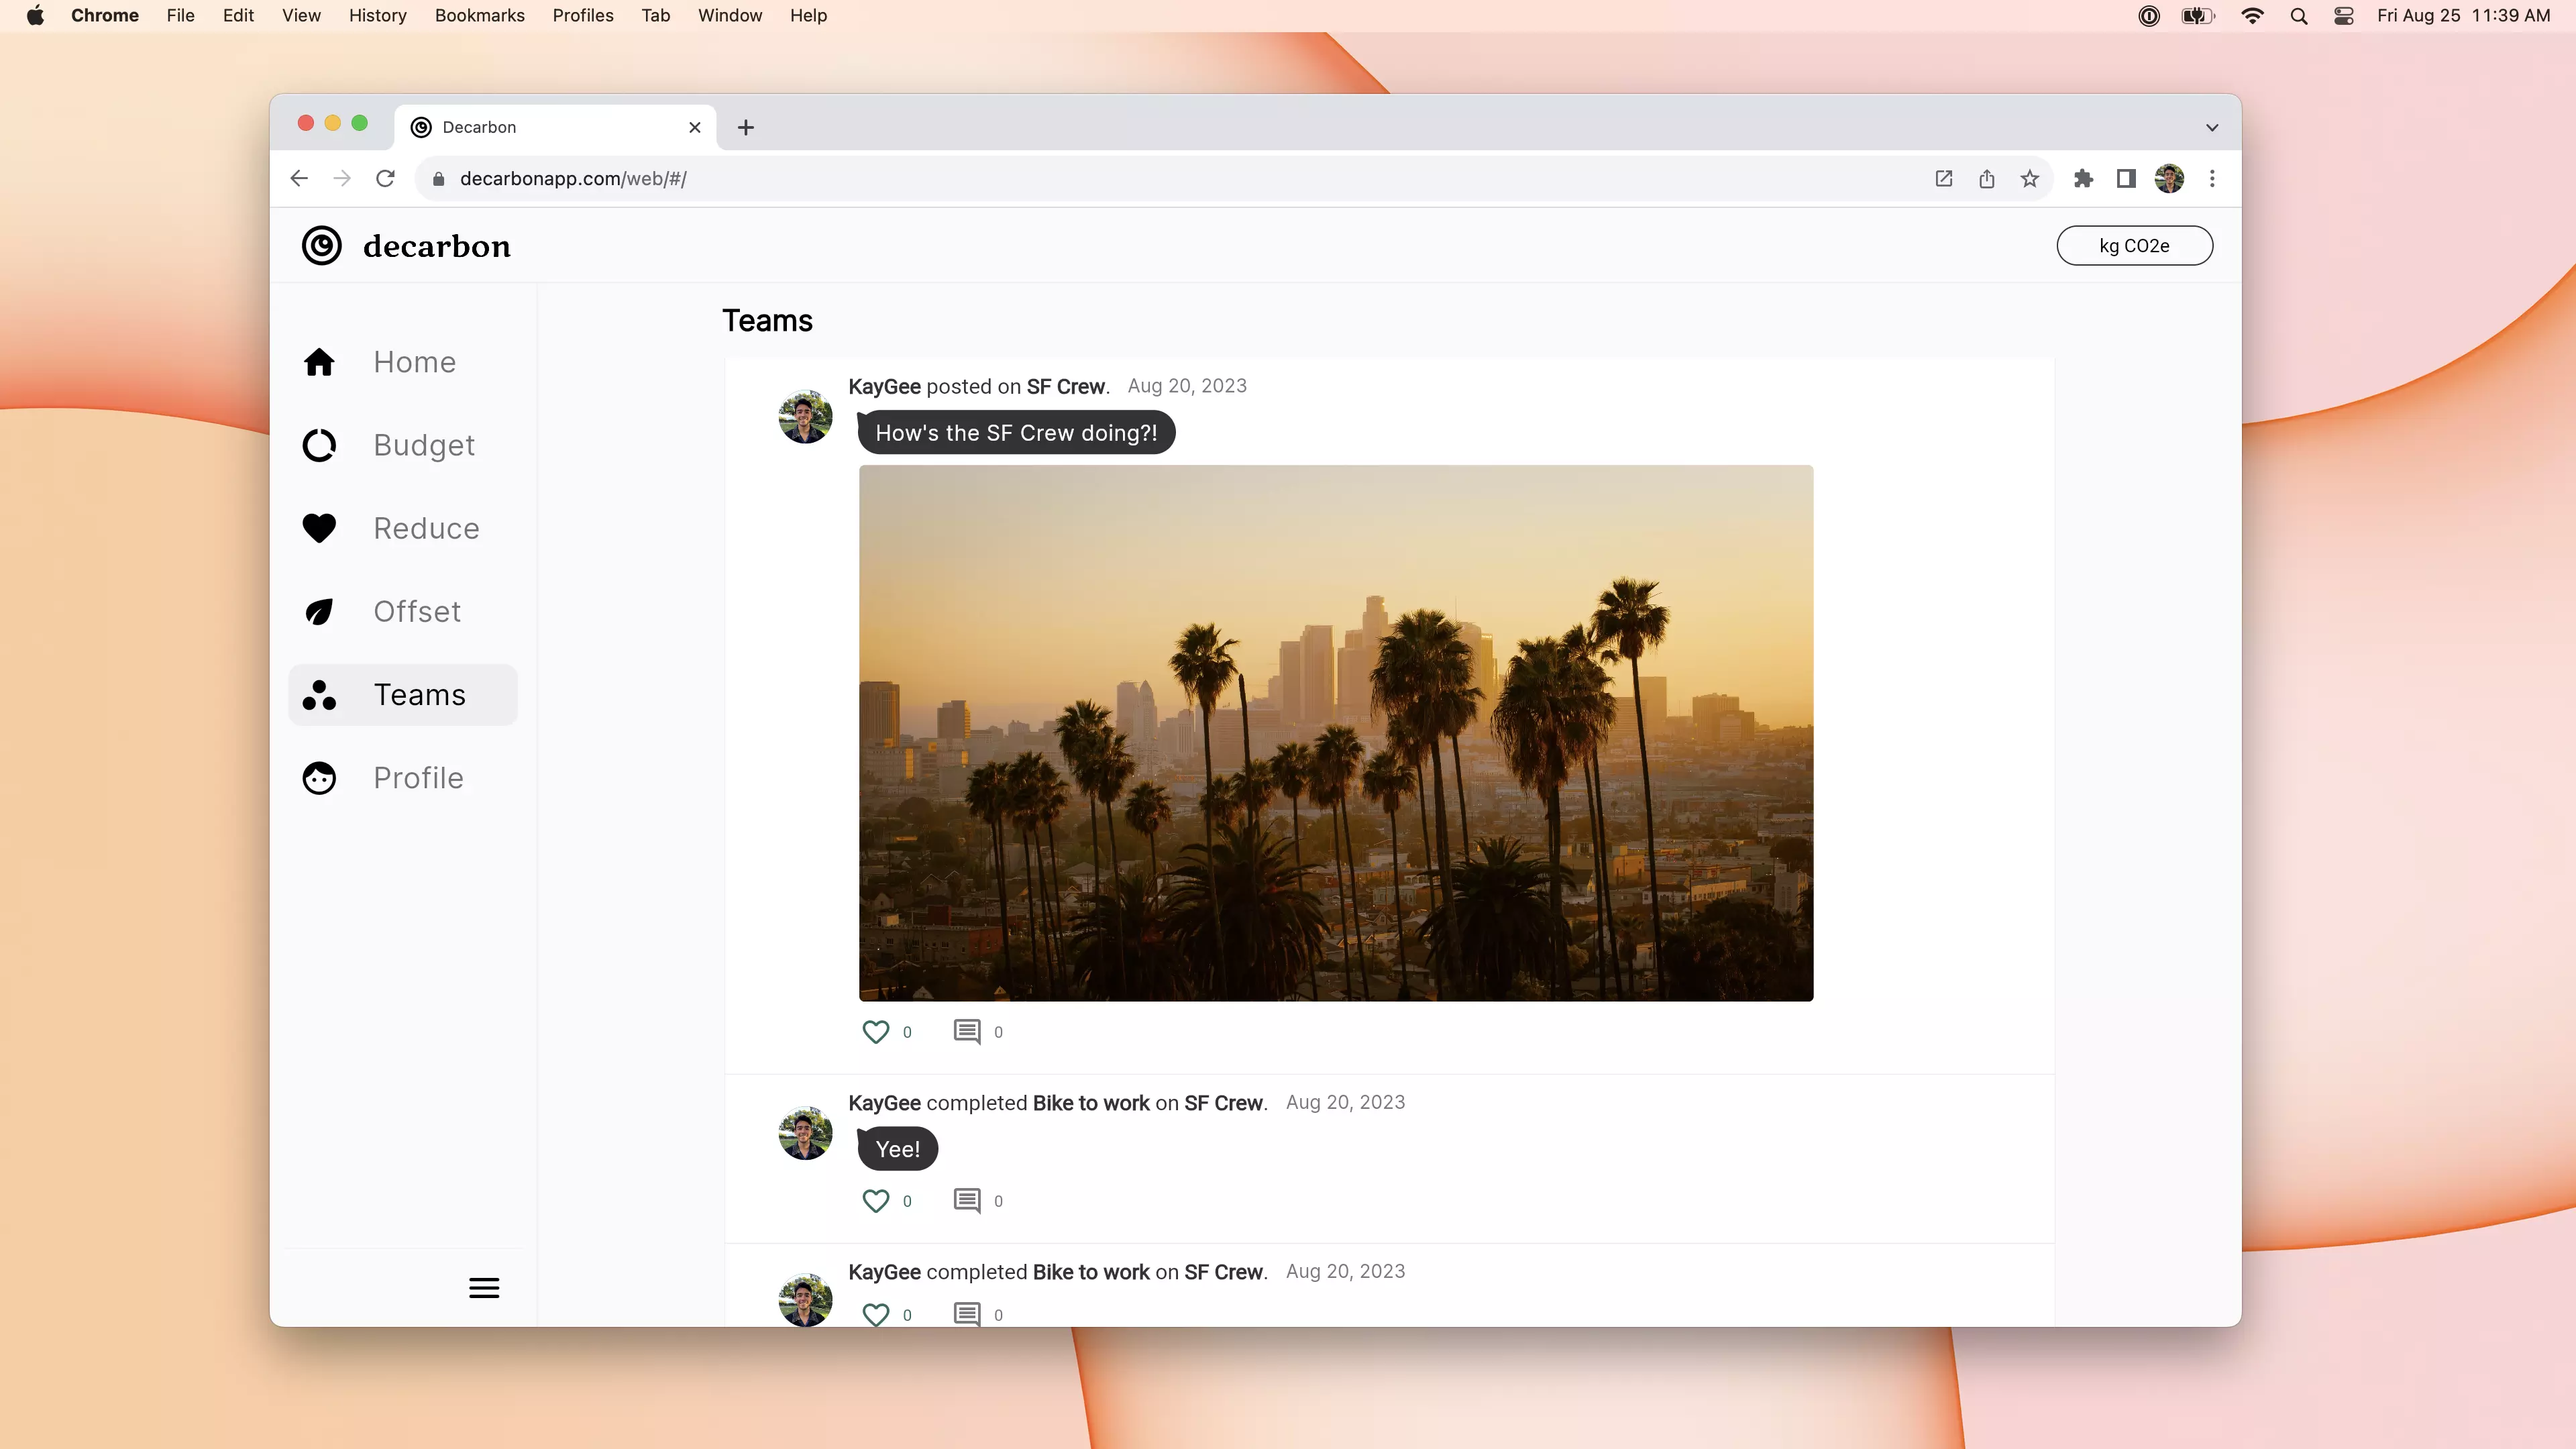Open the Home section in sidebar
The width and height of the screenshot is (2576, 1449).
pyautogui.click(x=403, y=362)
